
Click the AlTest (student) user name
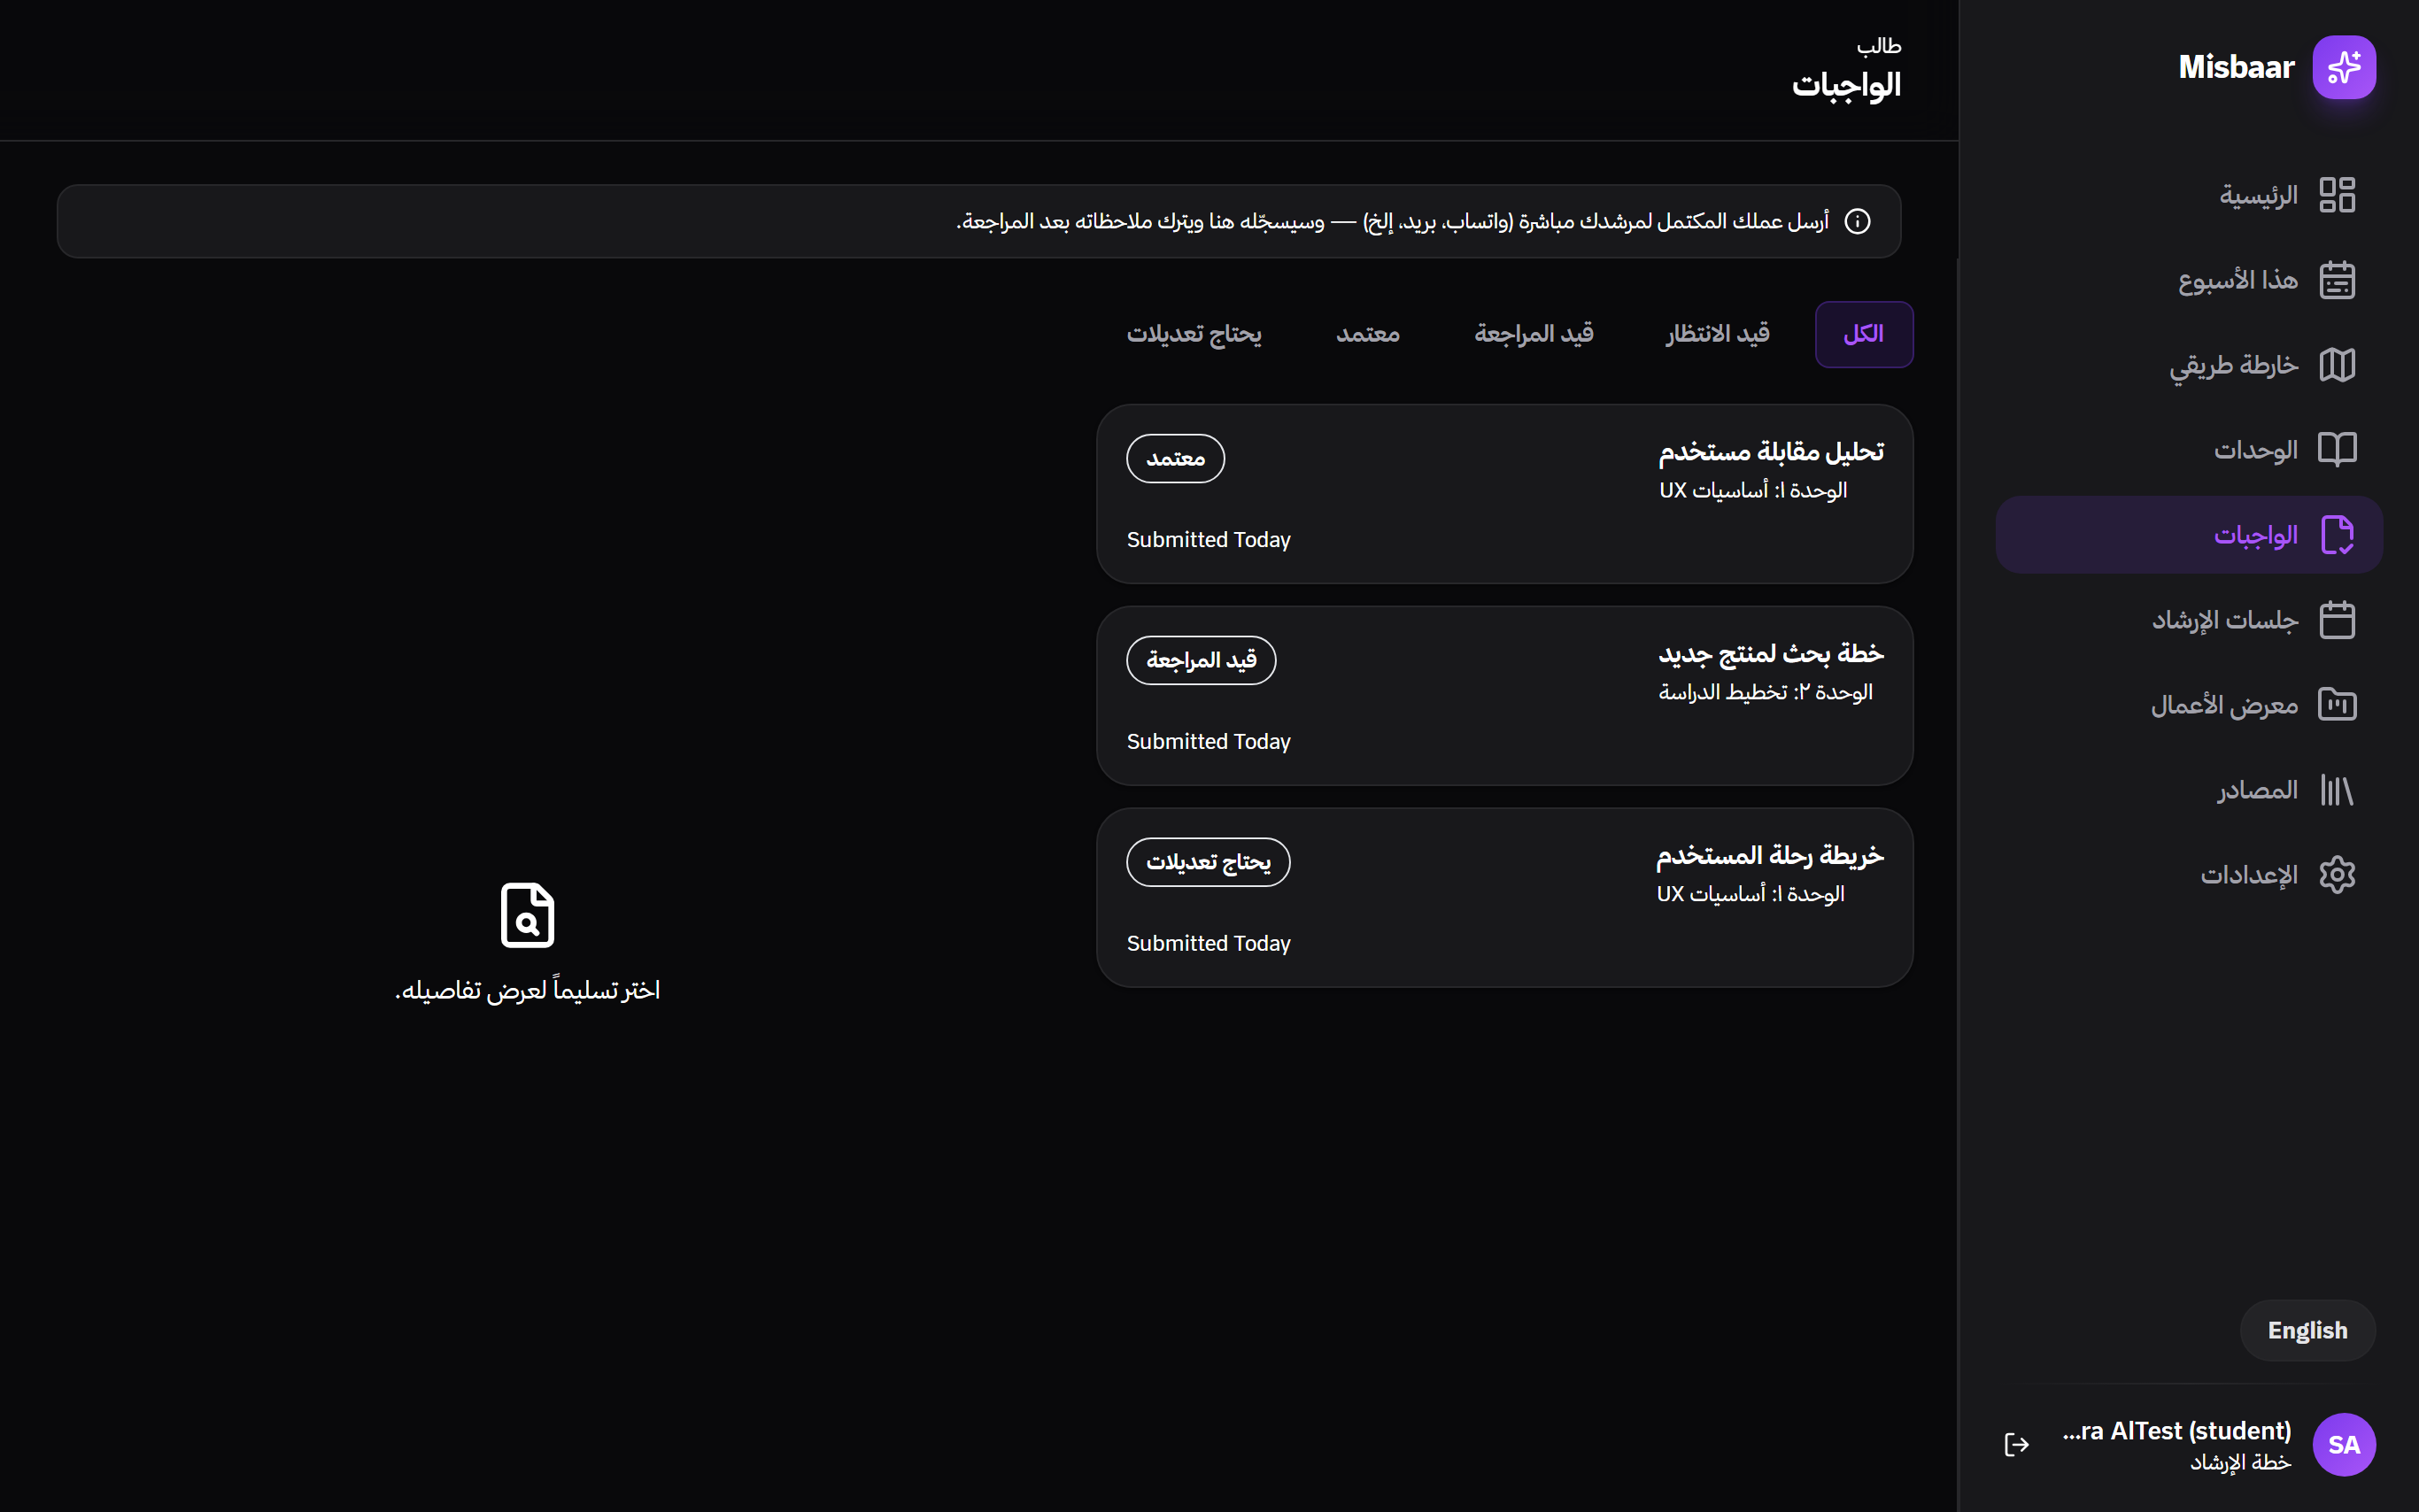pyautogui.click(x=2176, y=1431)
